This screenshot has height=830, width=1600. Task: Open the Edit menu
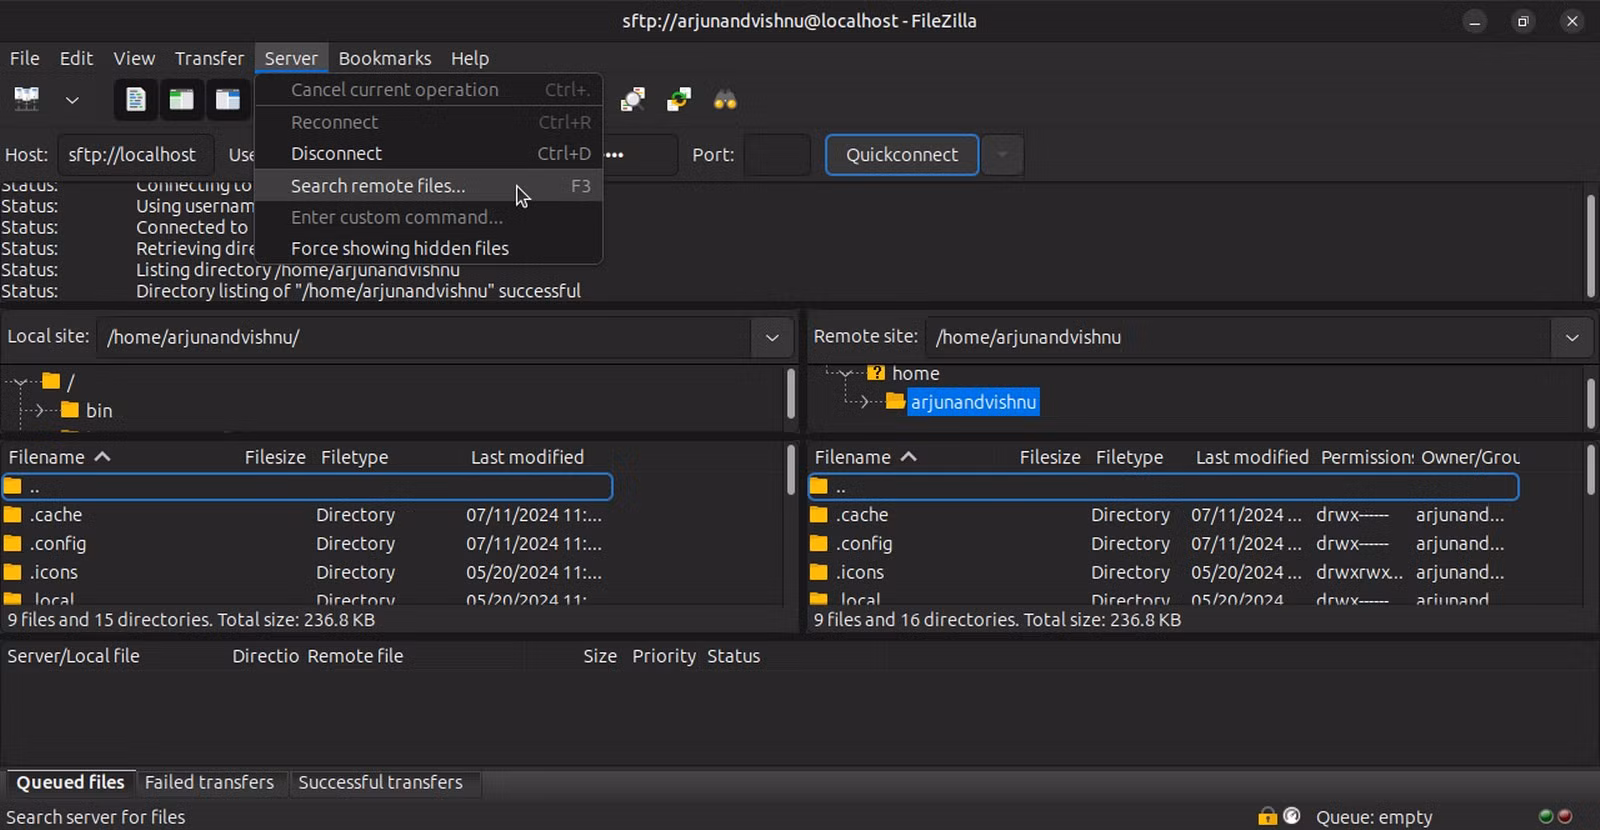[76, 58]
